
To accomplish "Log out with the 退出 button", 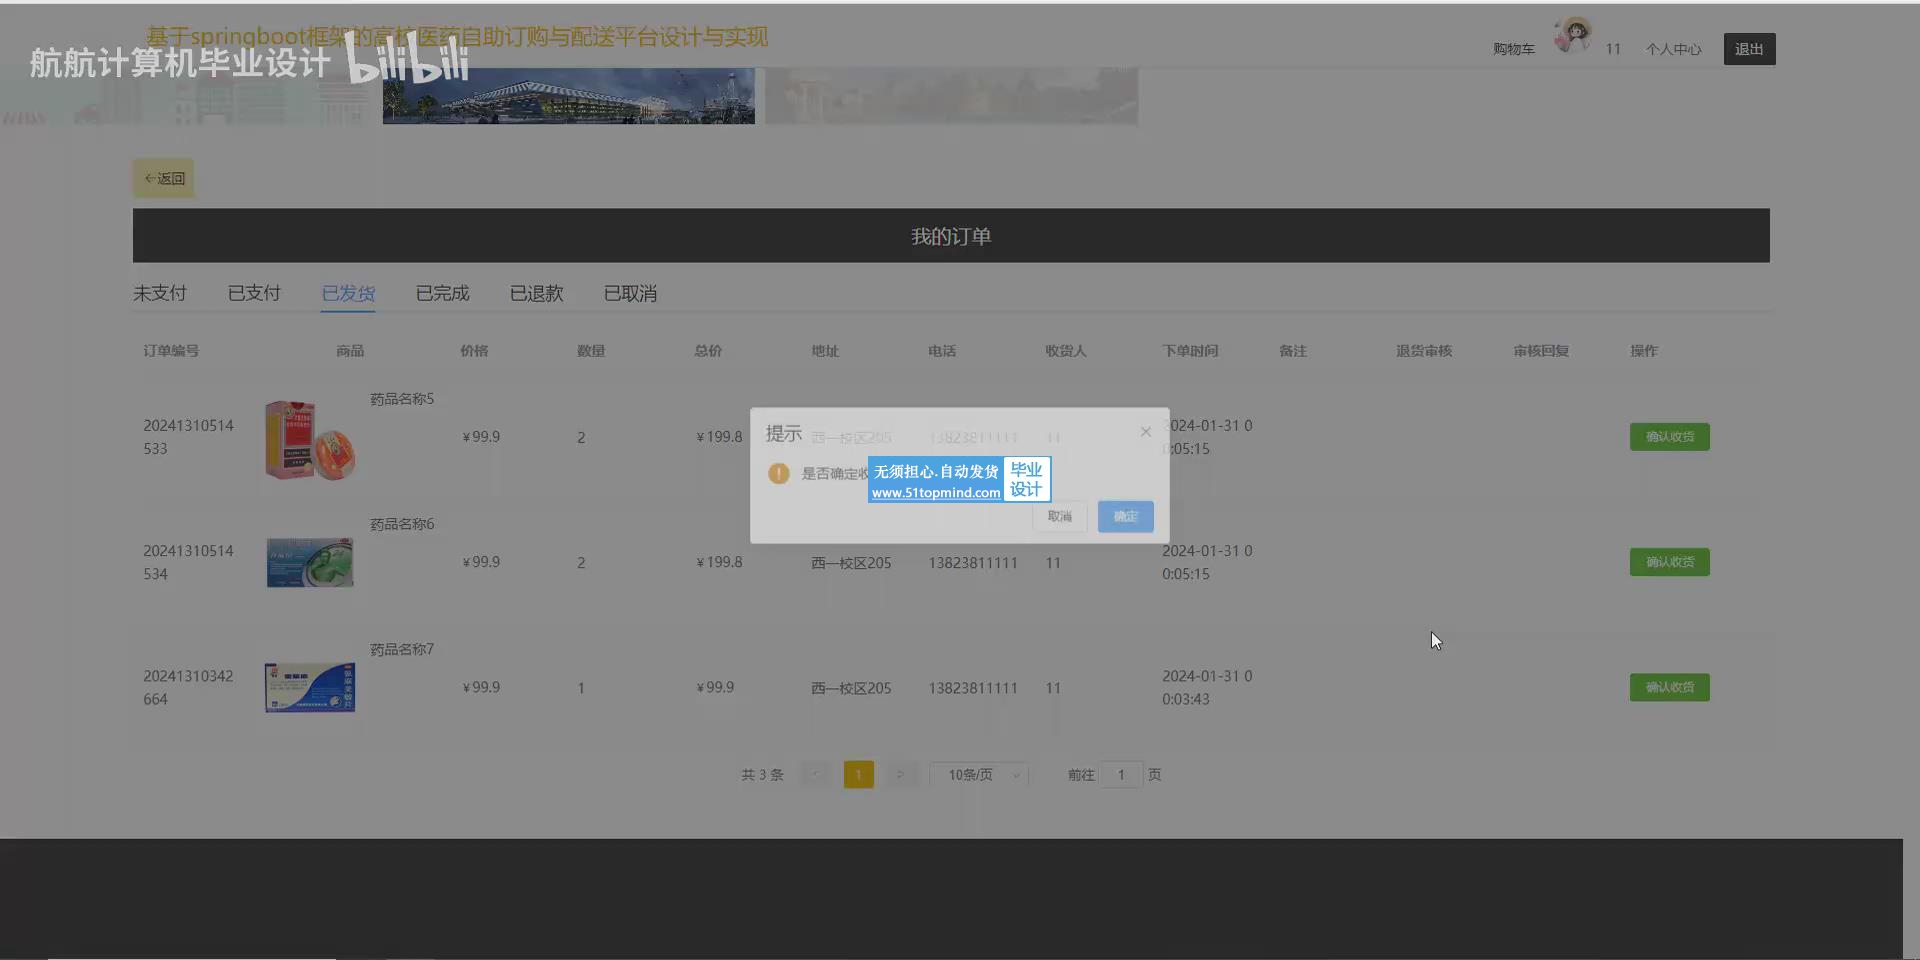I will point(1749,49).
